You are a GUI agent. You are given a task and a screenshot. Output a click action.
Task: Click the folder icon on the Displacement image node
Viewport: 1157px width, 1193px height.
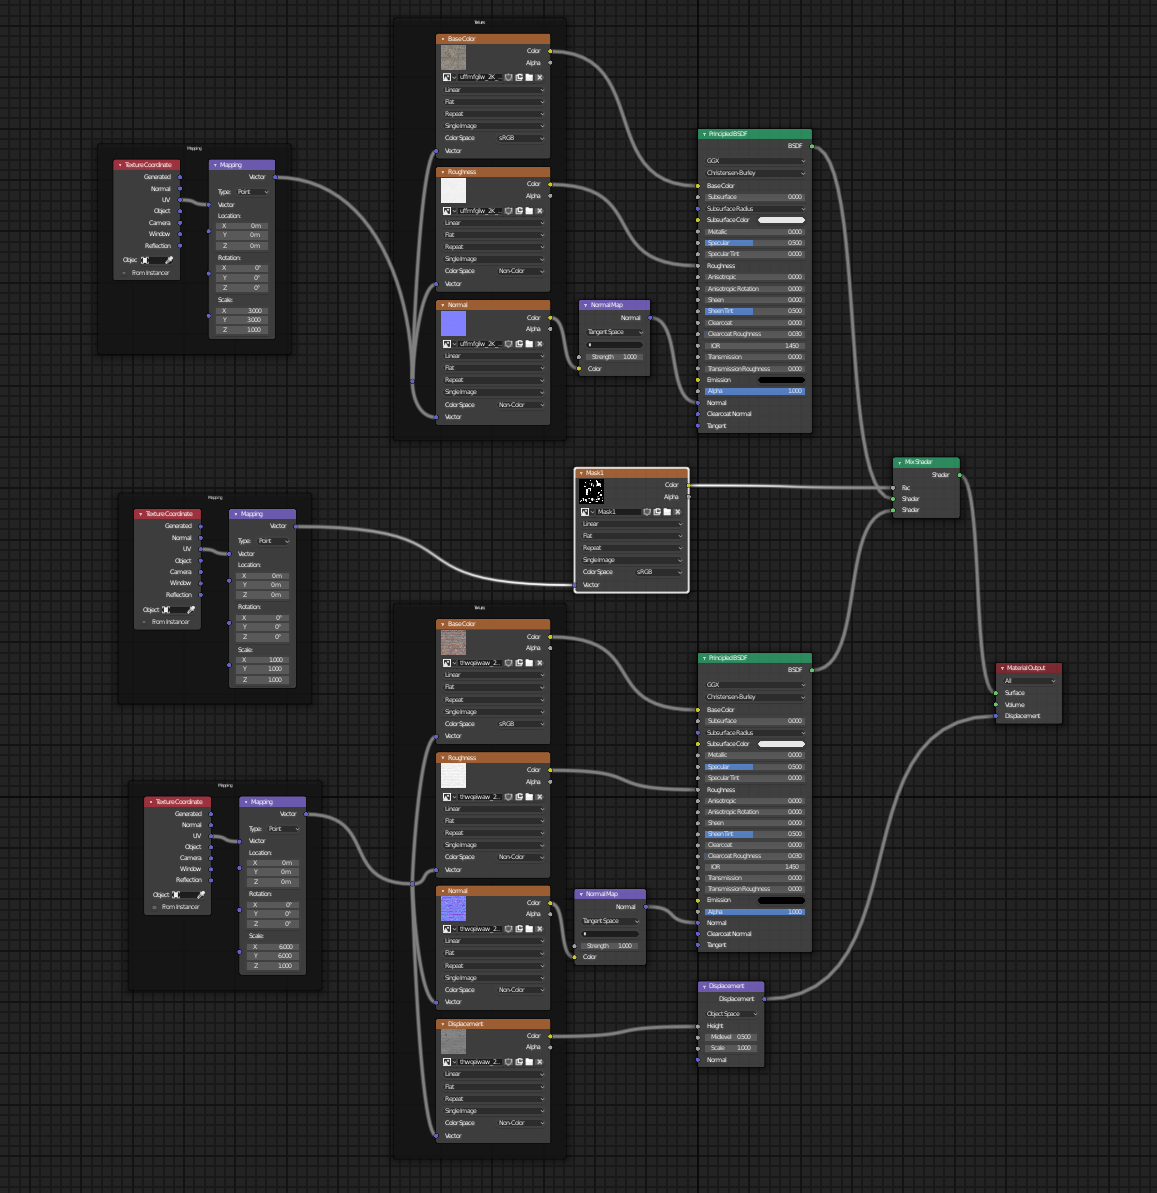(529, 1062)
